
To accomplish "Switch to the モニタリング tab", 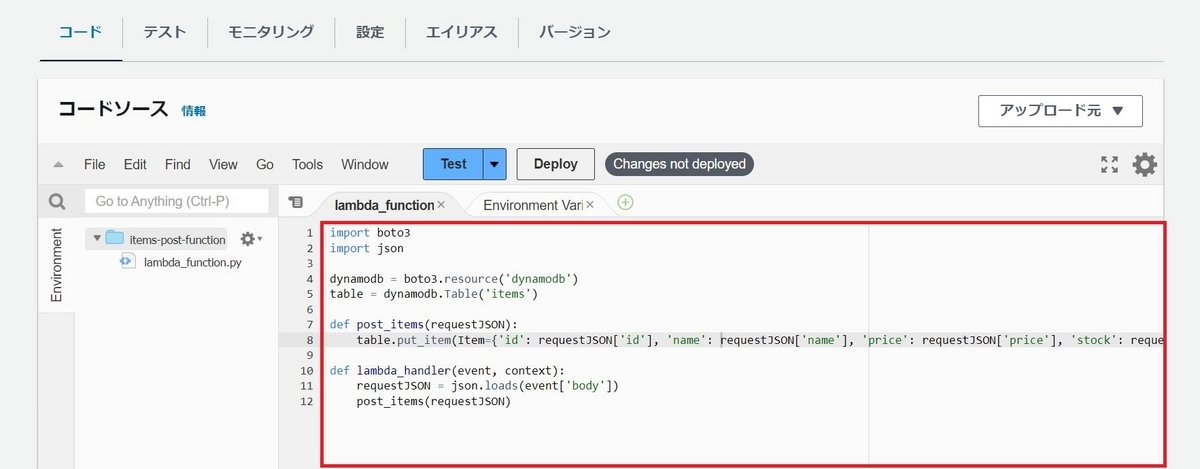I will point(270,32).
